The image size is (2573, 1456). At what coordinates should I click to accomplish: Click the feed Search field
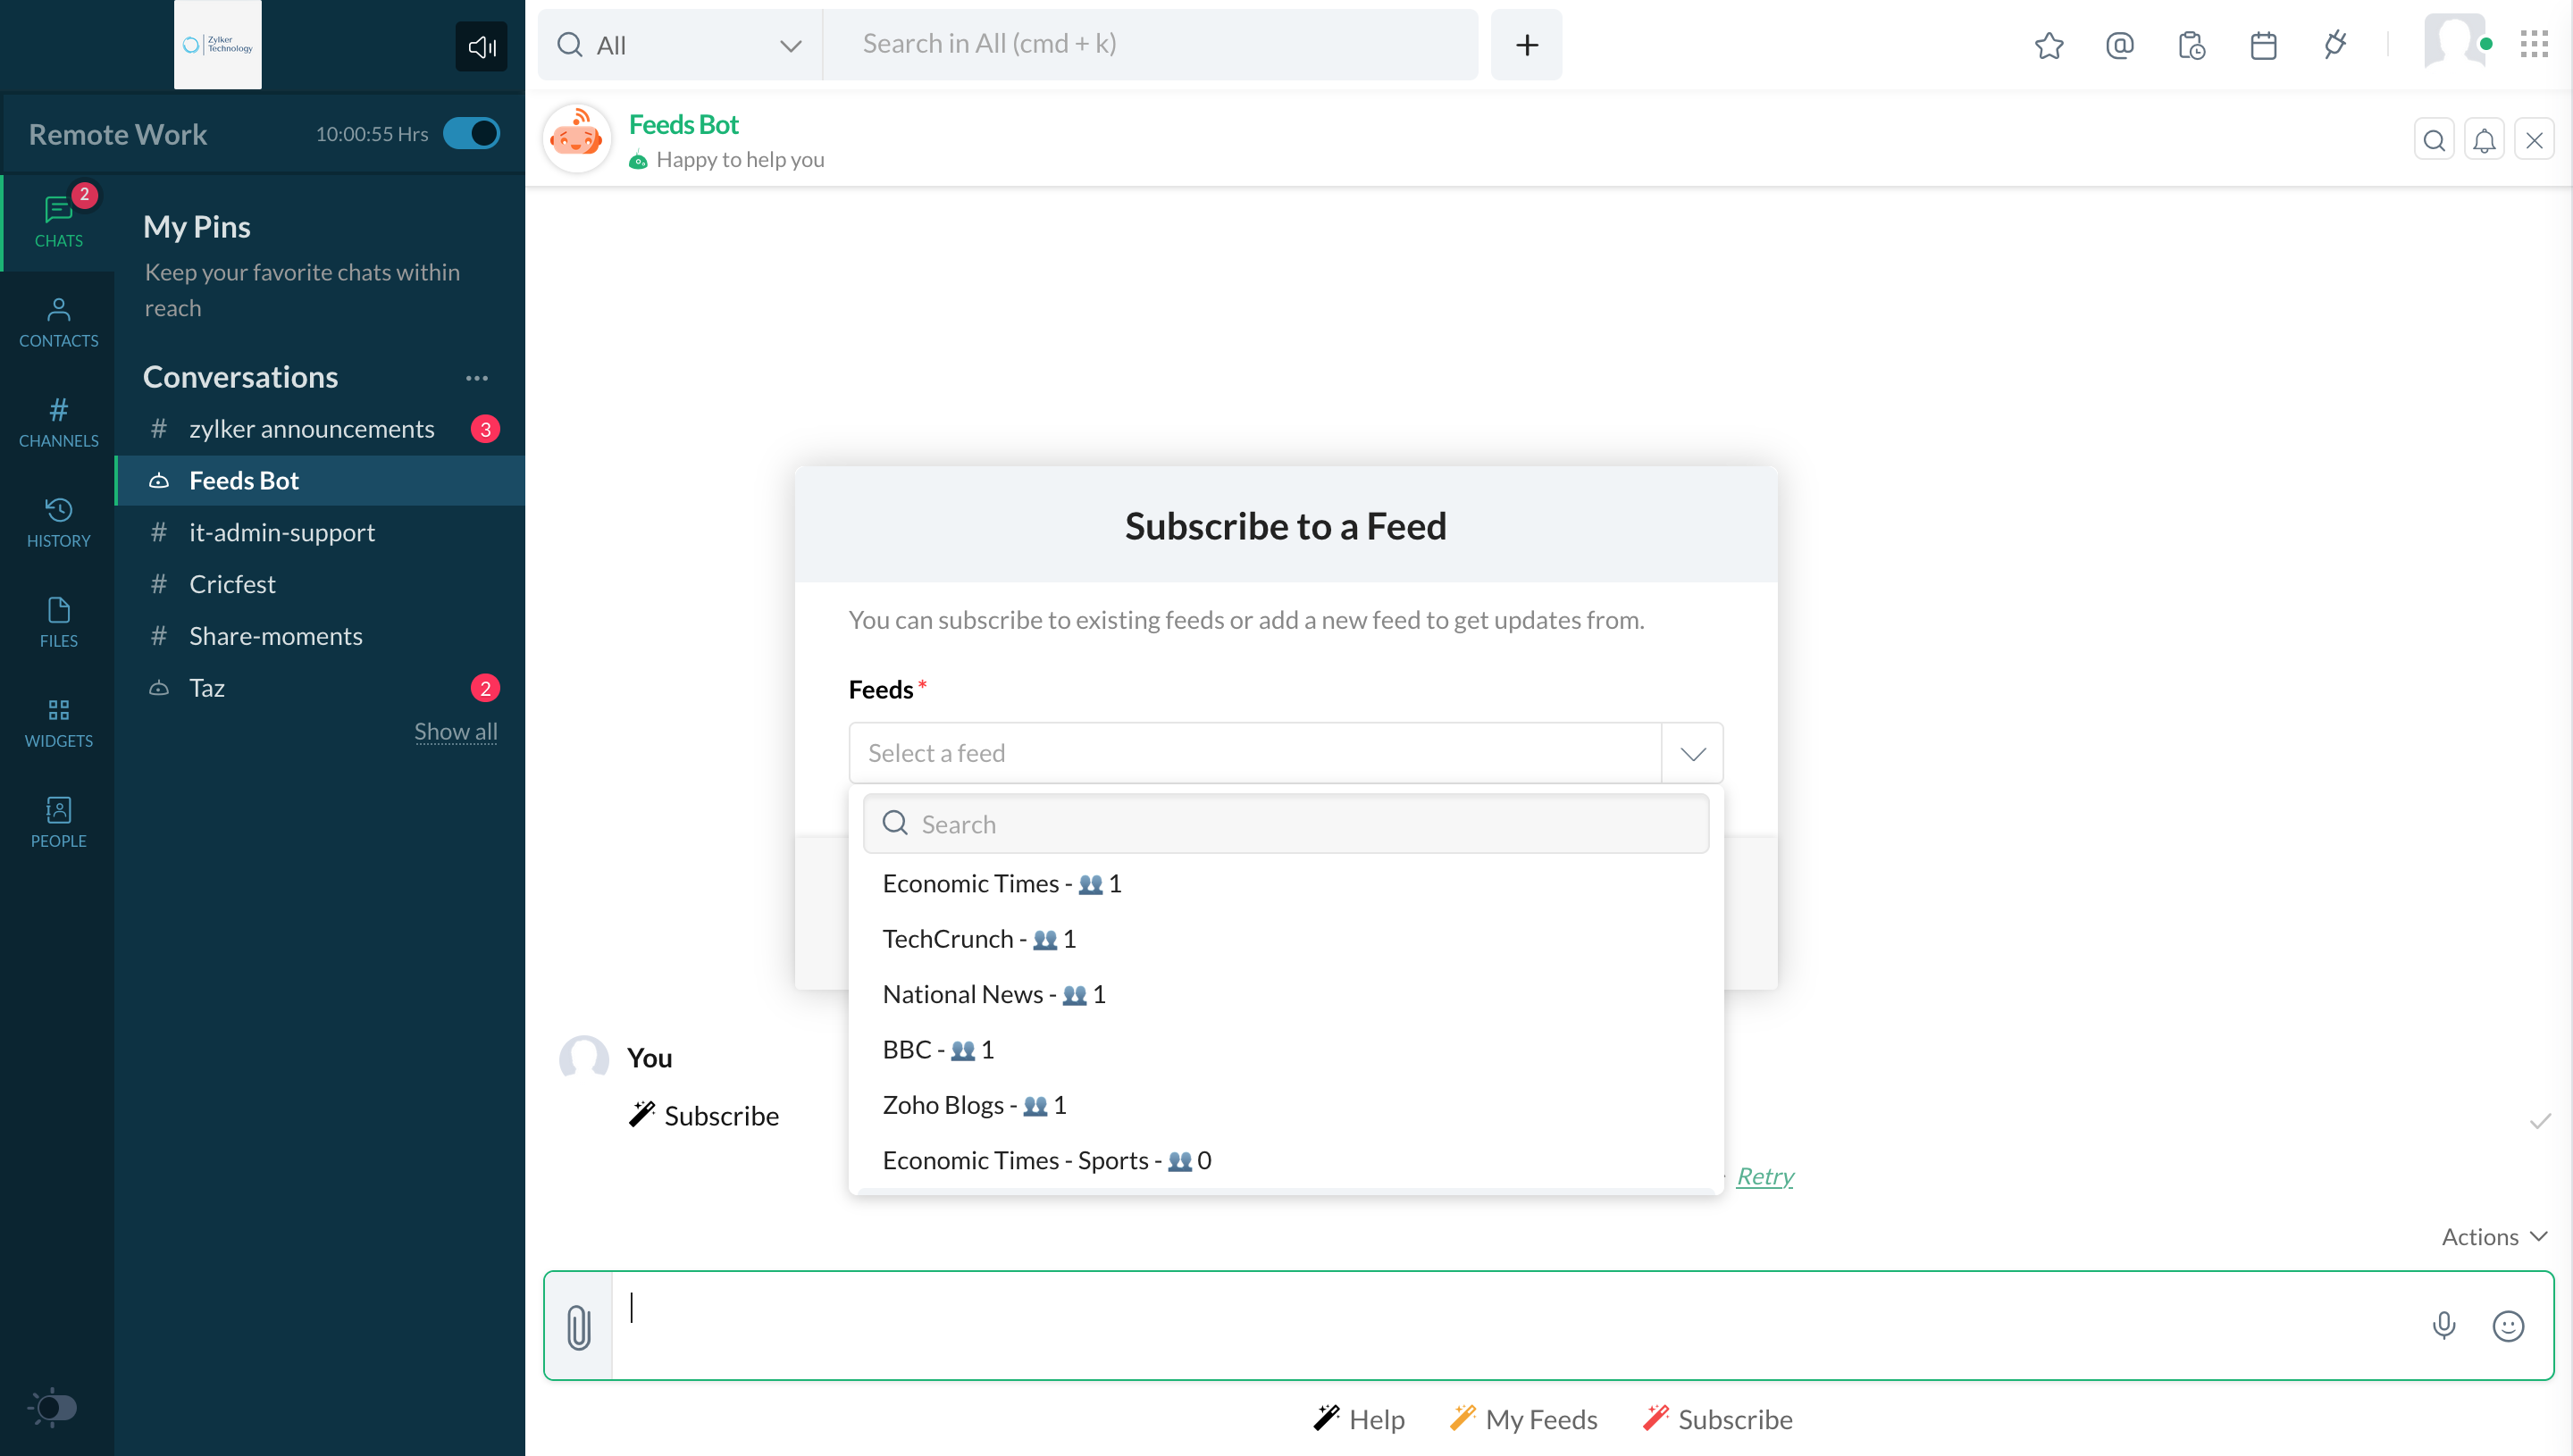click(1285, 824)
